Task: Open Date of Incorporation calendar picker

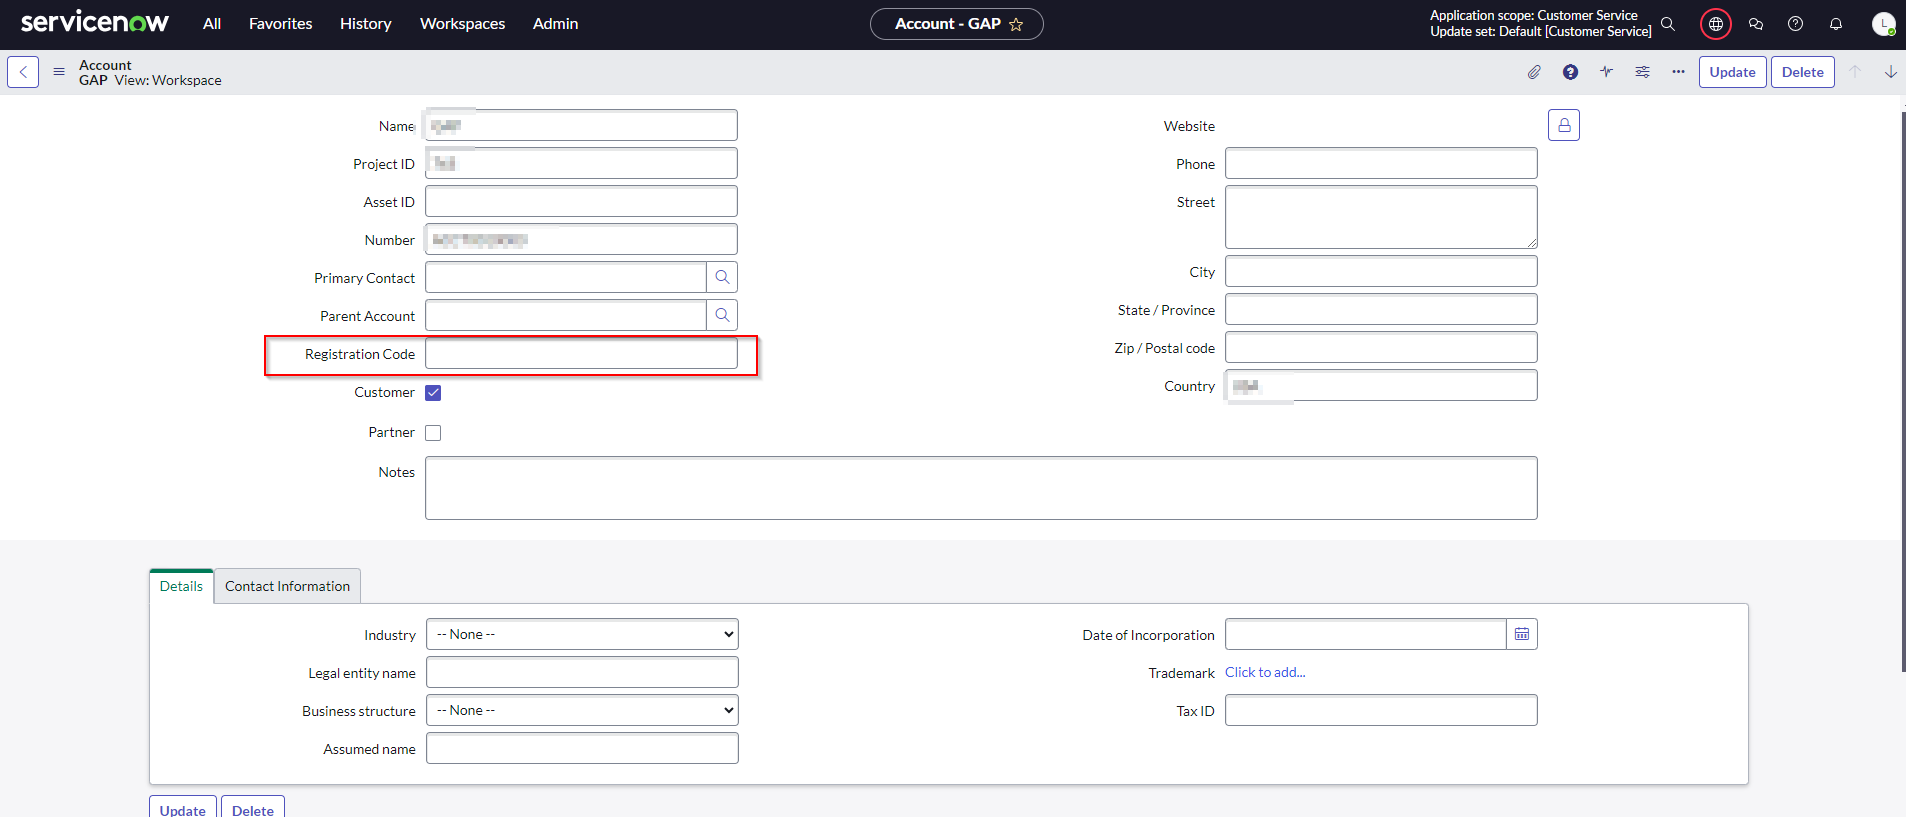Action: (x=1521, y=634)
